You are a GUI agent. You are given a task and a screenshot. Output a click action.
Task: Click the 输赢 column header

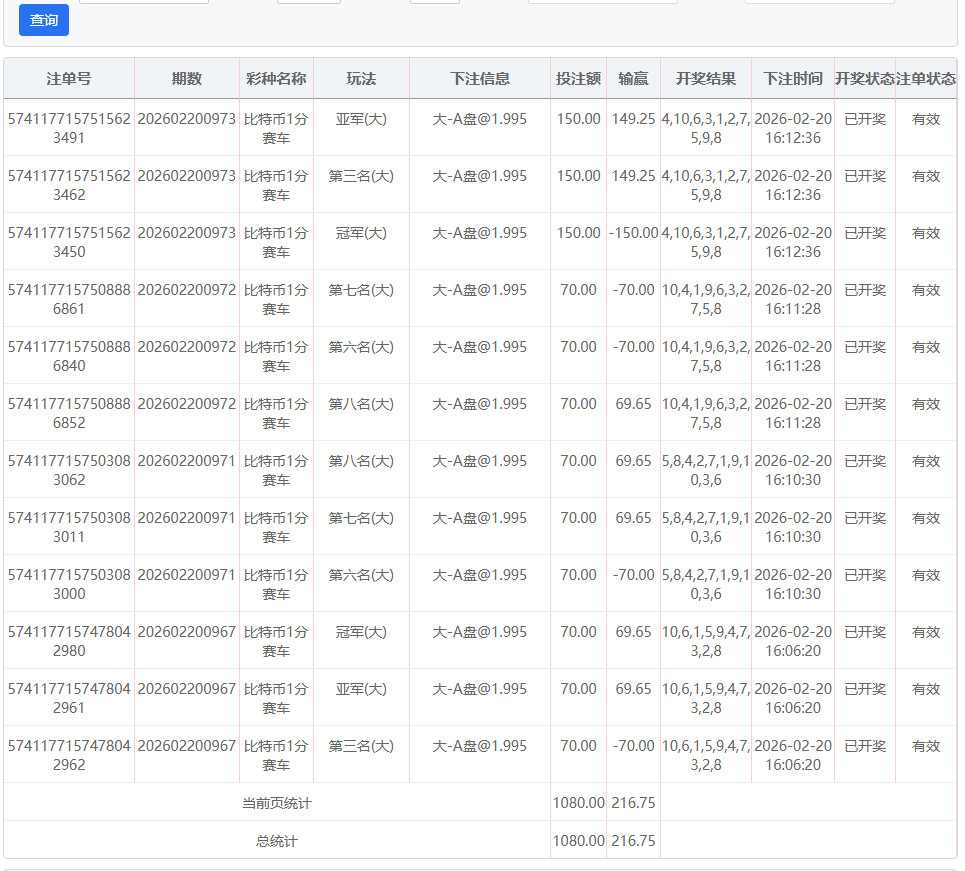coord(633,79)
